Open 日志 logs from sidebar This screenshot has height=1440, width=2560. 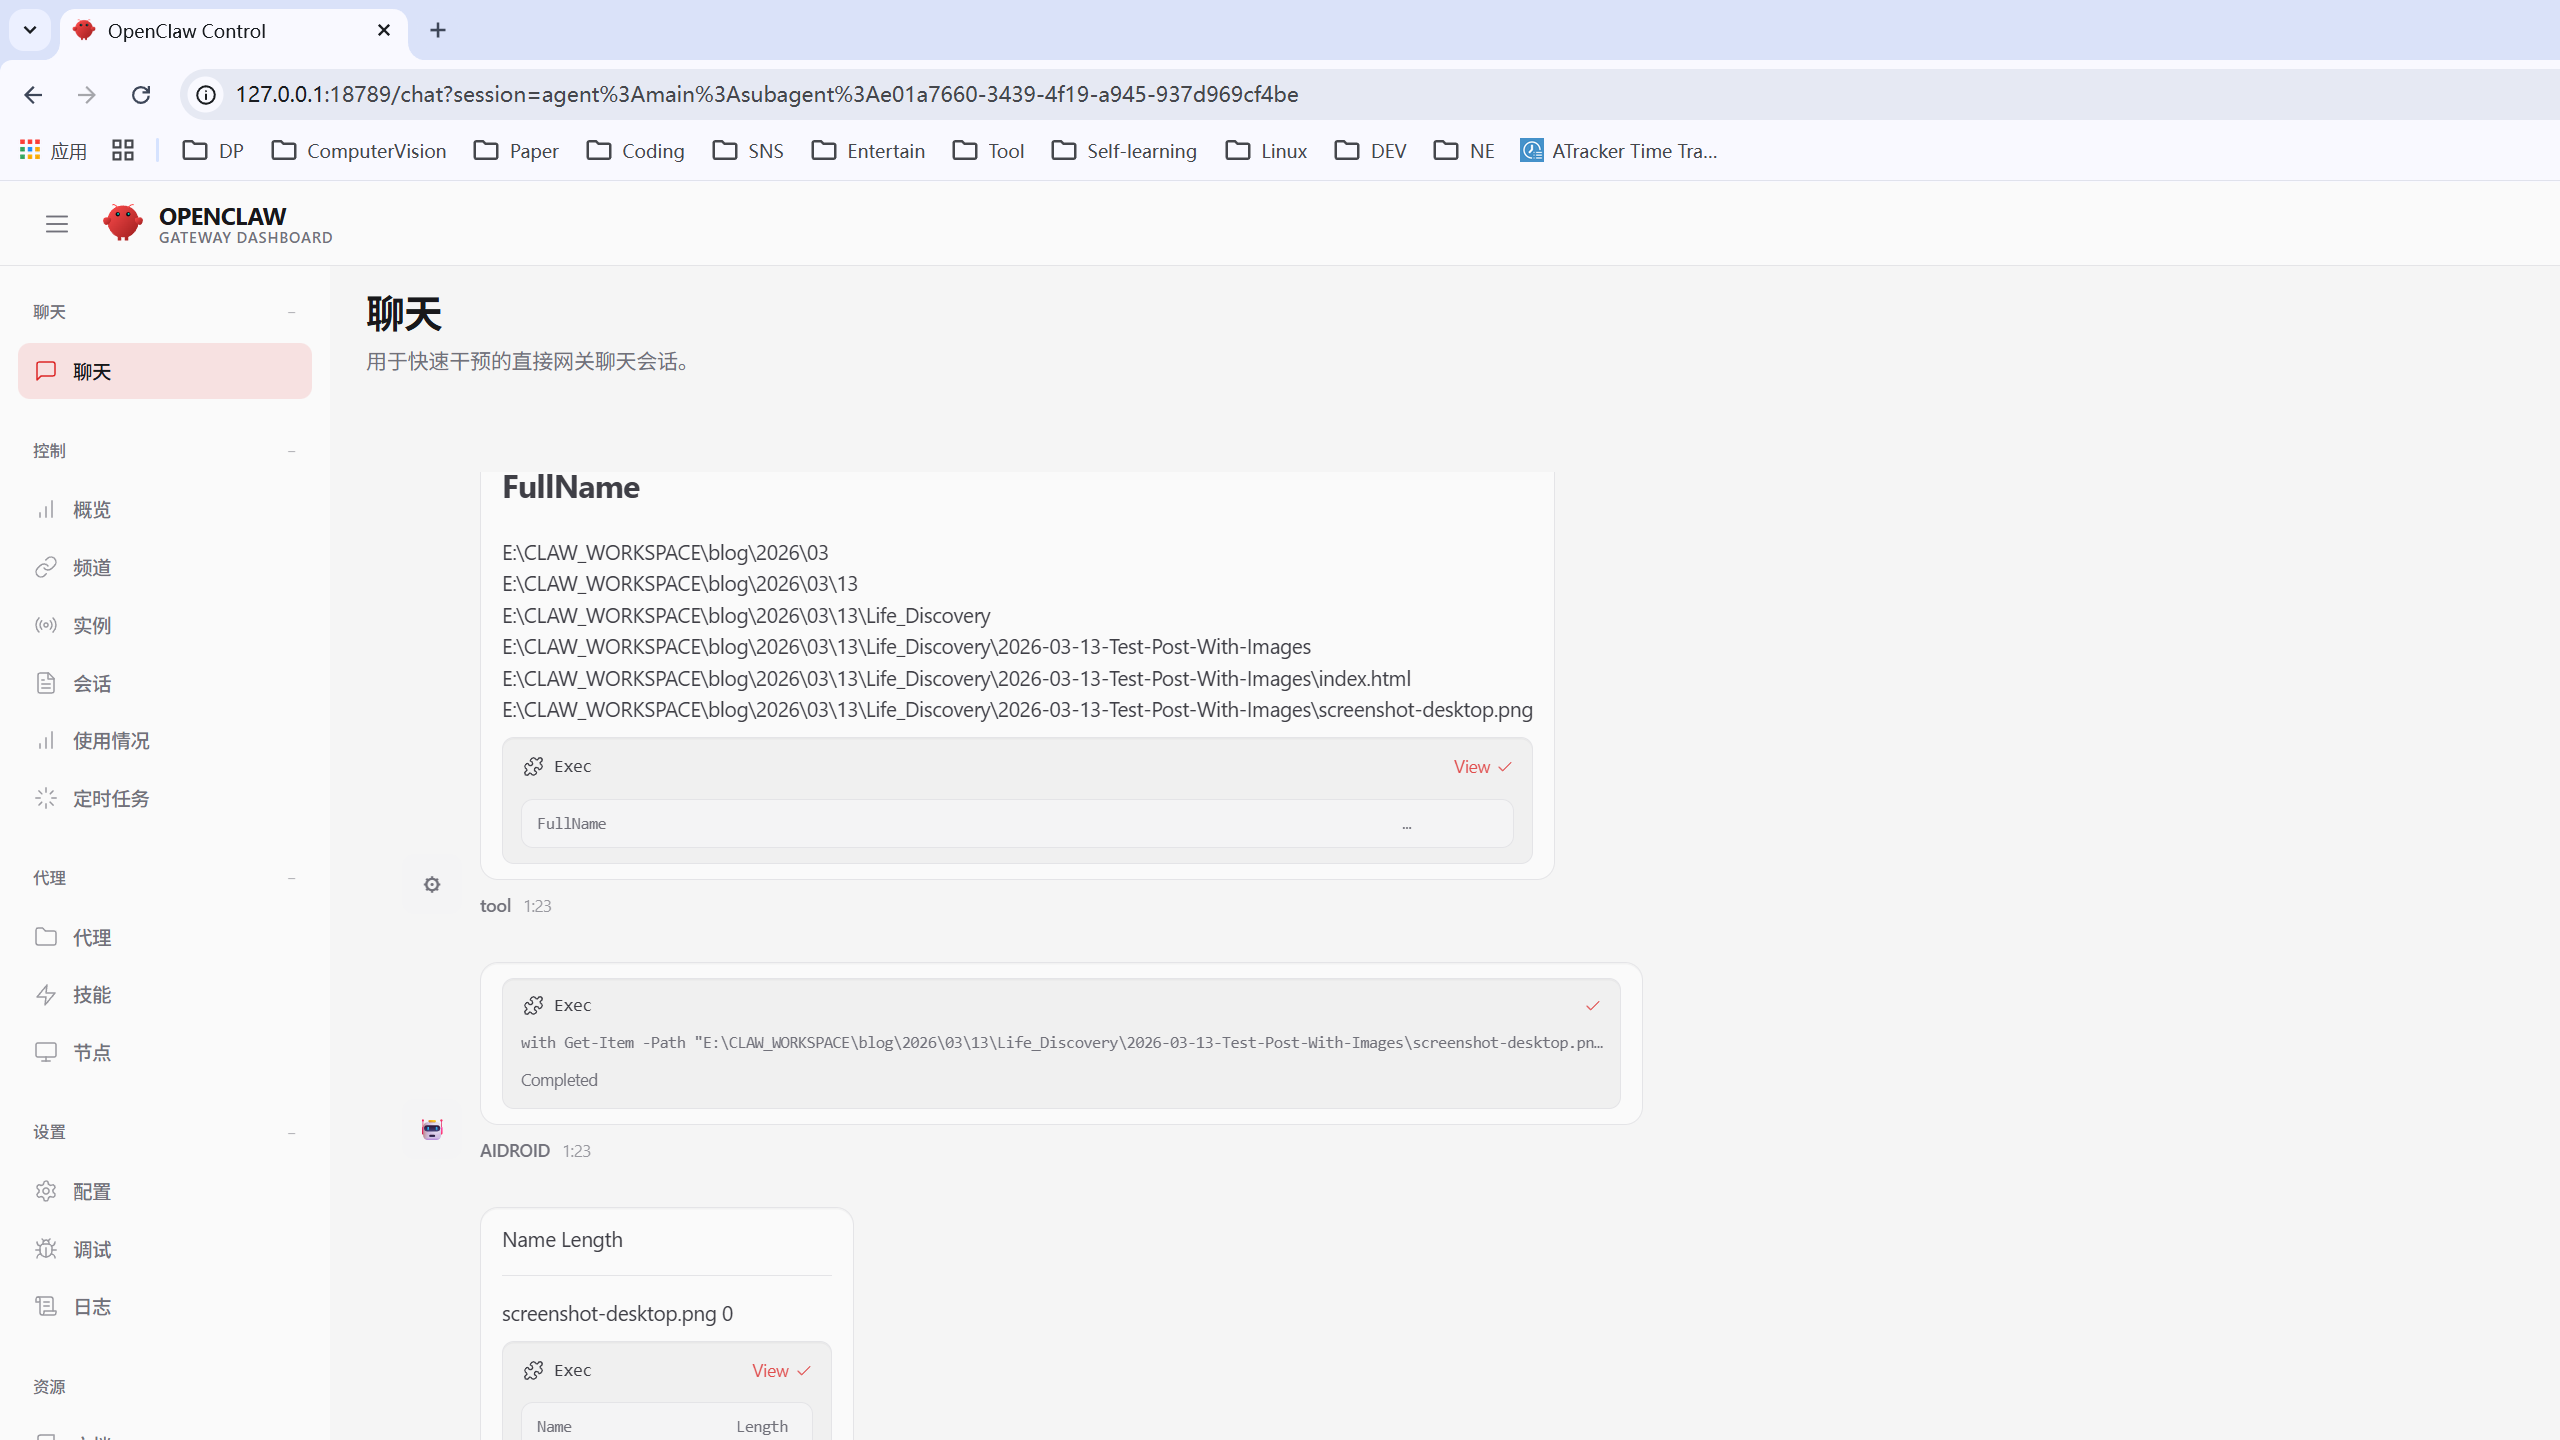pyautogui.click(x=92, y=1307)
